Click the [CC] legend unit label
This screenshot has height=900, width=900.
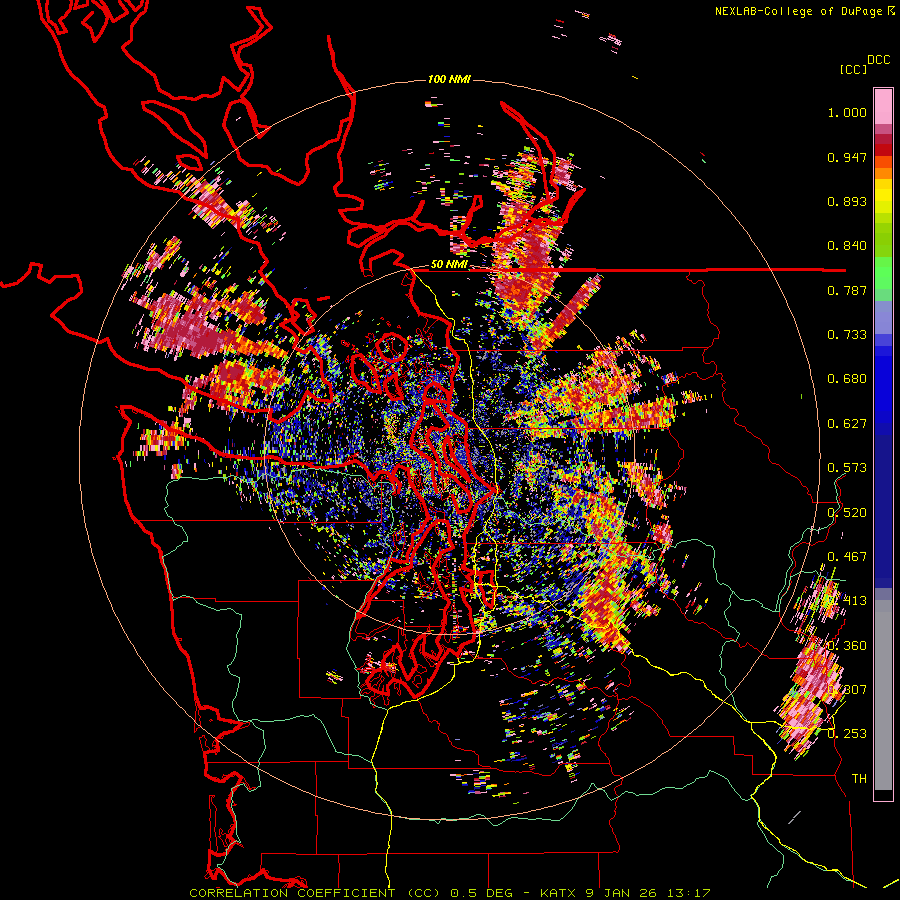[x=853, y=69]
